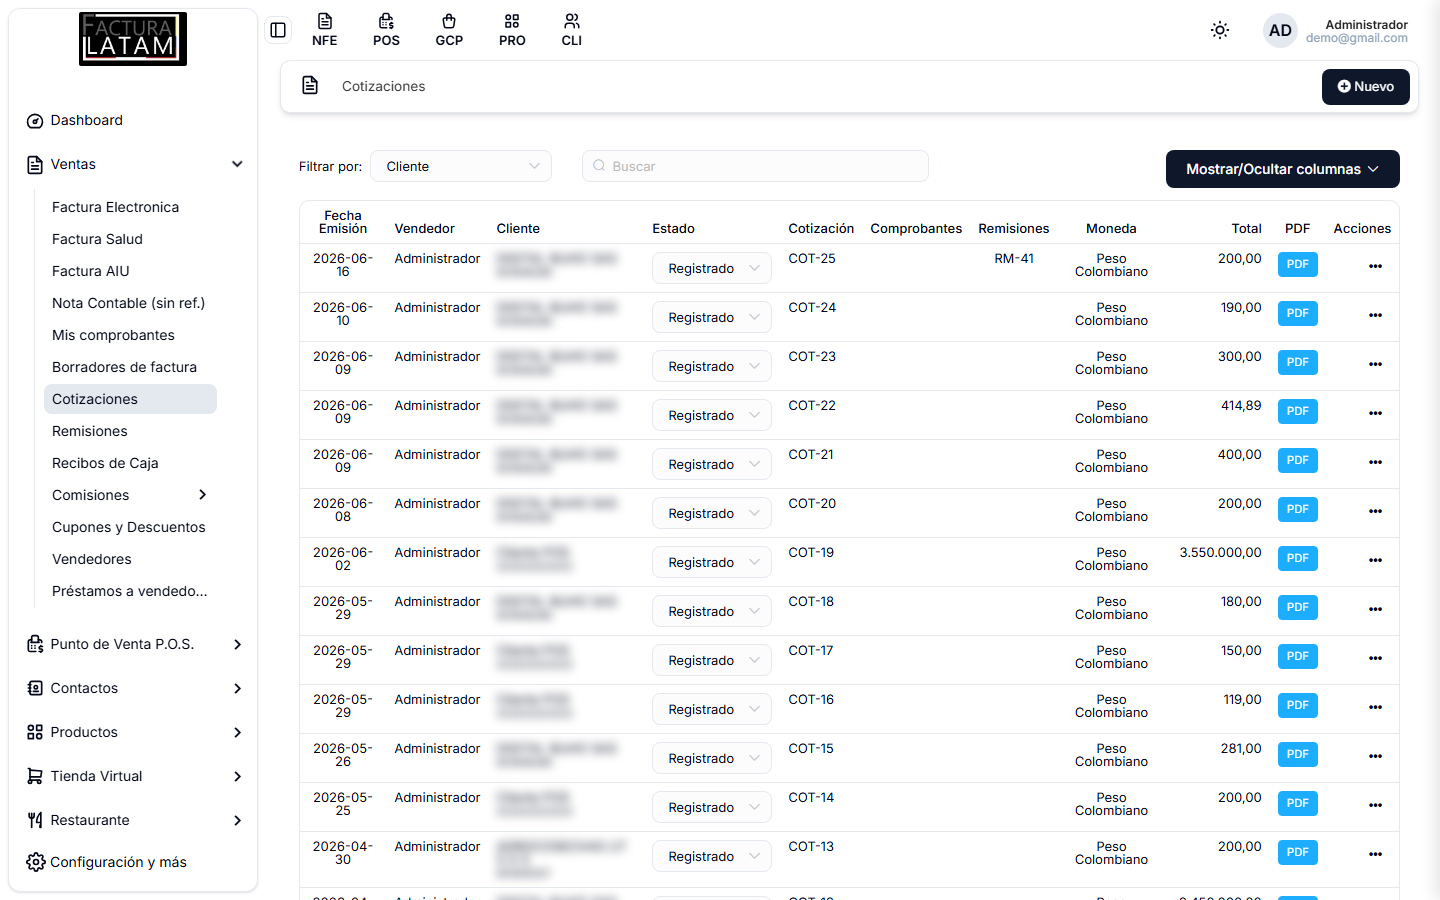Open the Filtrar por Cliente dropdown
This screenshot has height=900, width=1440.
[x=461, y=166]
